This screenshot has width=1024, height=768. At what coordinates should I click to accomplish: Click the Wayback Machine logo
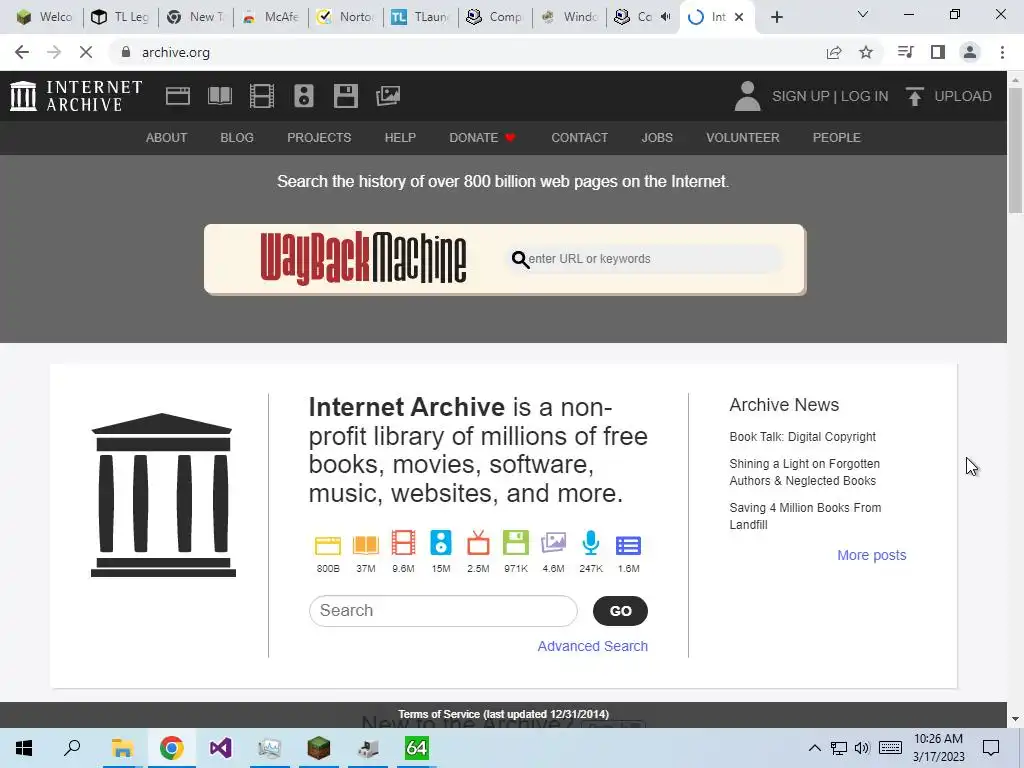pyautogui.click(x=363, y=259)
